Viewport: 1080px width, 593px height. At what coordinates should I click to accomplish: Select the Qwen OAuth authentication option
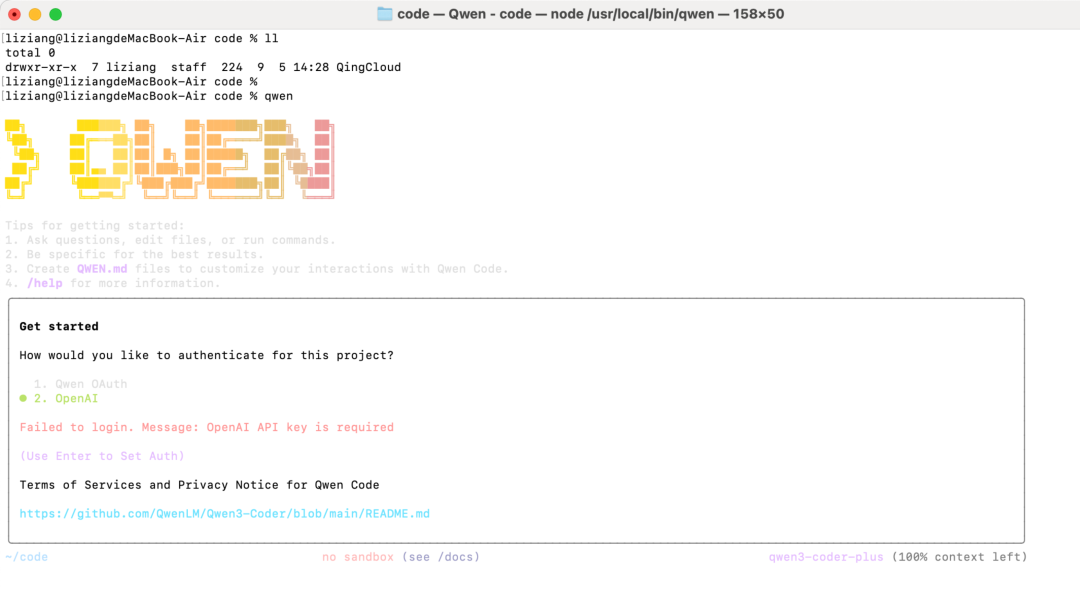point(81,384)
